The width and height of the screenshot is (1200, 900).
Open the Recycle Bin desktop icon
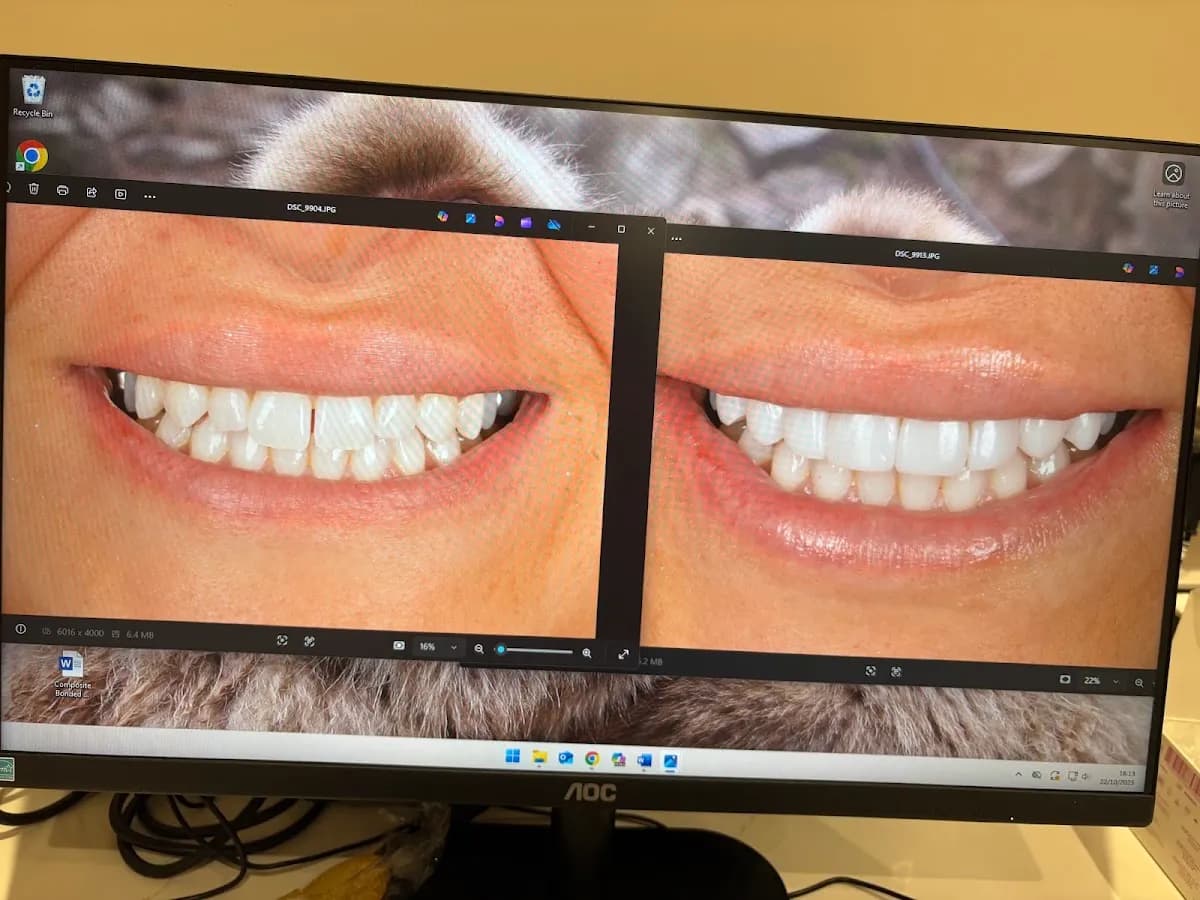[33, 96]
